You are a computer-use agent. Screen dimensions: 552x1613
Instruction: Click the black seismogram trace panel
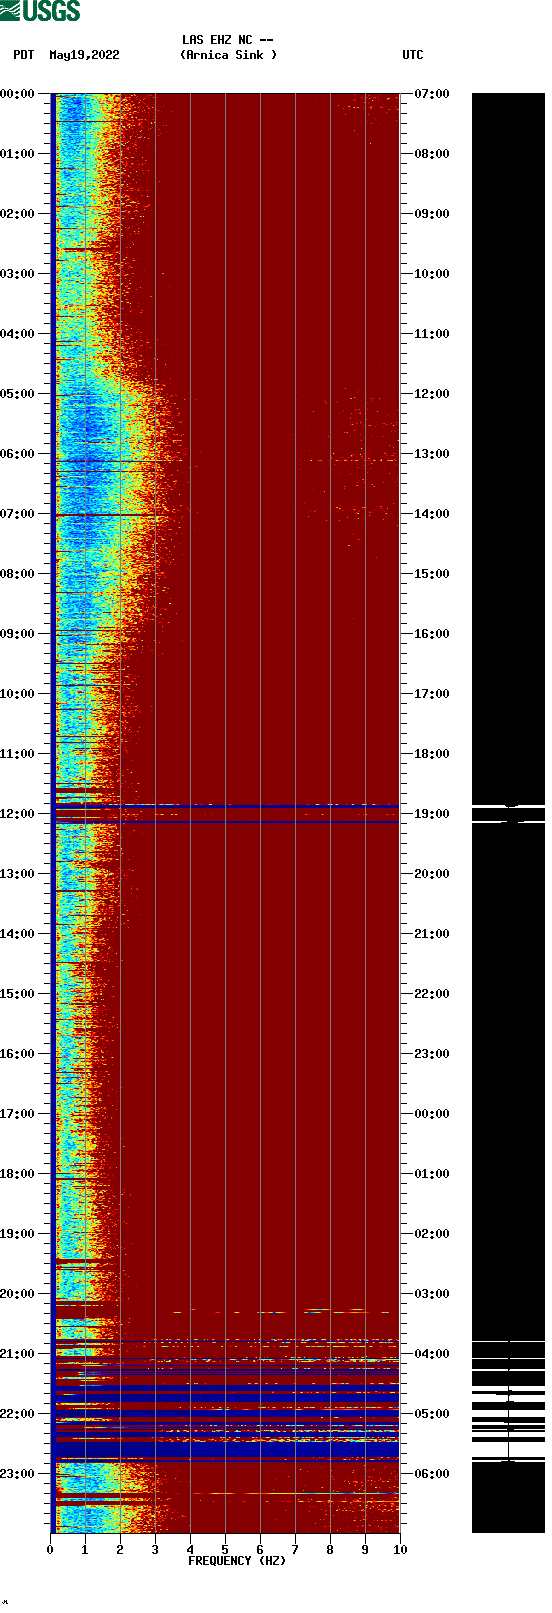pyautogui.click(x=508, y=813)
